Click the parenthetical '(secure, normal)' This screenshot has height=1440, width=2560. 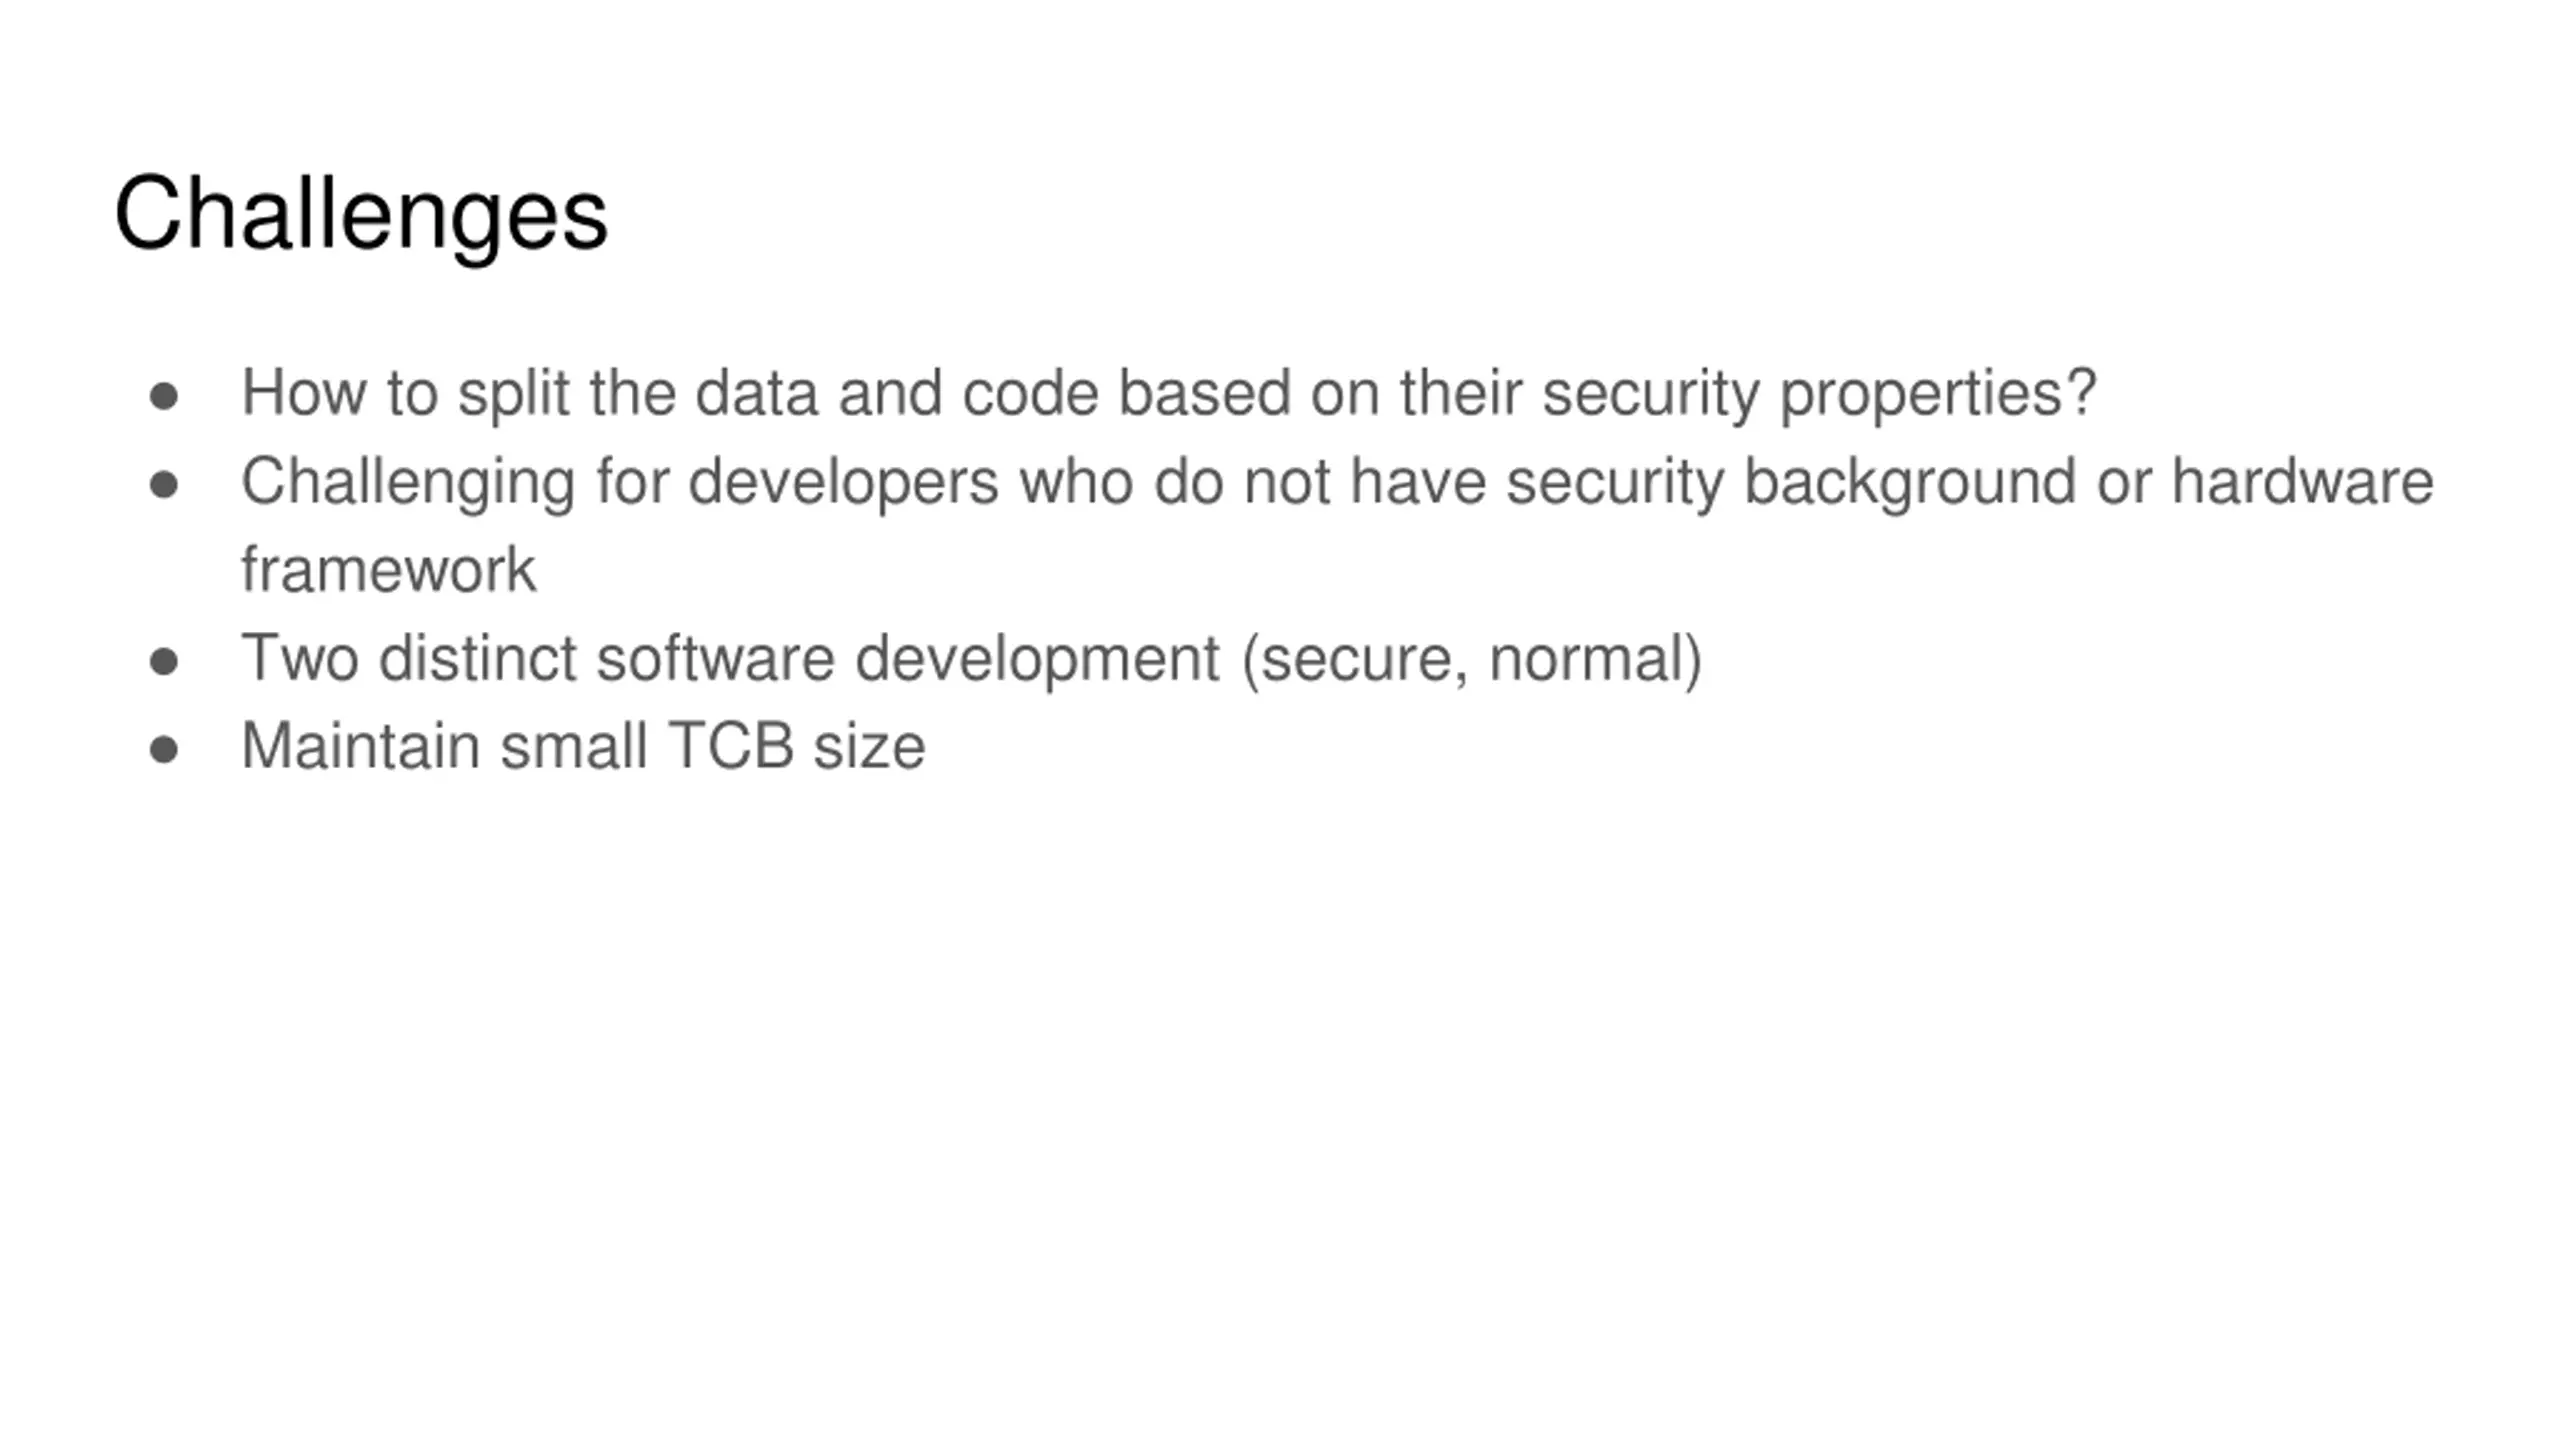[1472, 660]
